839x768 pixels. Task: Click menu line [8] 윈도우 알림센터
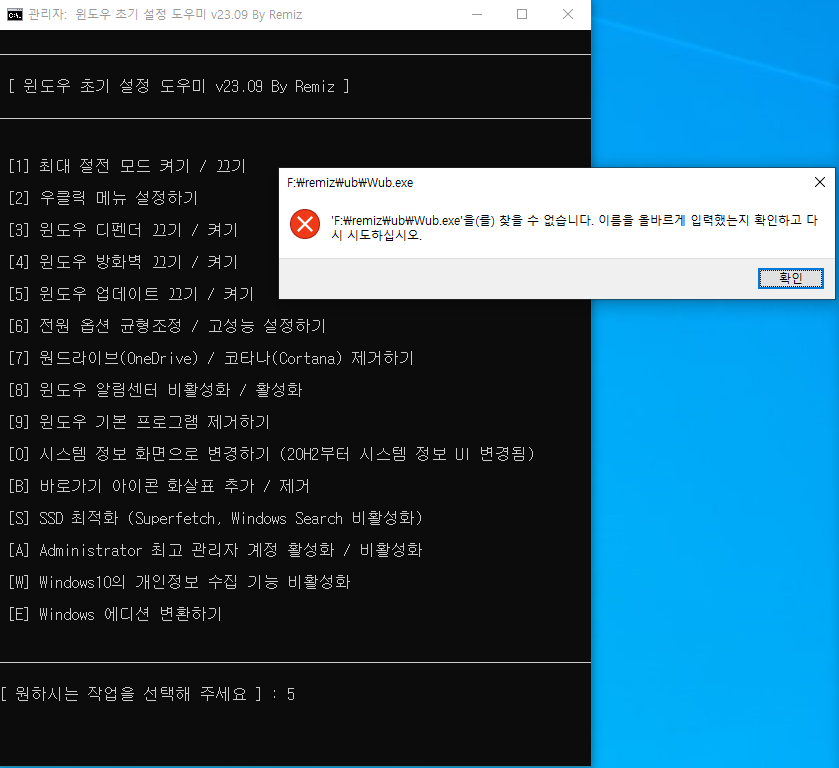pos(156,390)
